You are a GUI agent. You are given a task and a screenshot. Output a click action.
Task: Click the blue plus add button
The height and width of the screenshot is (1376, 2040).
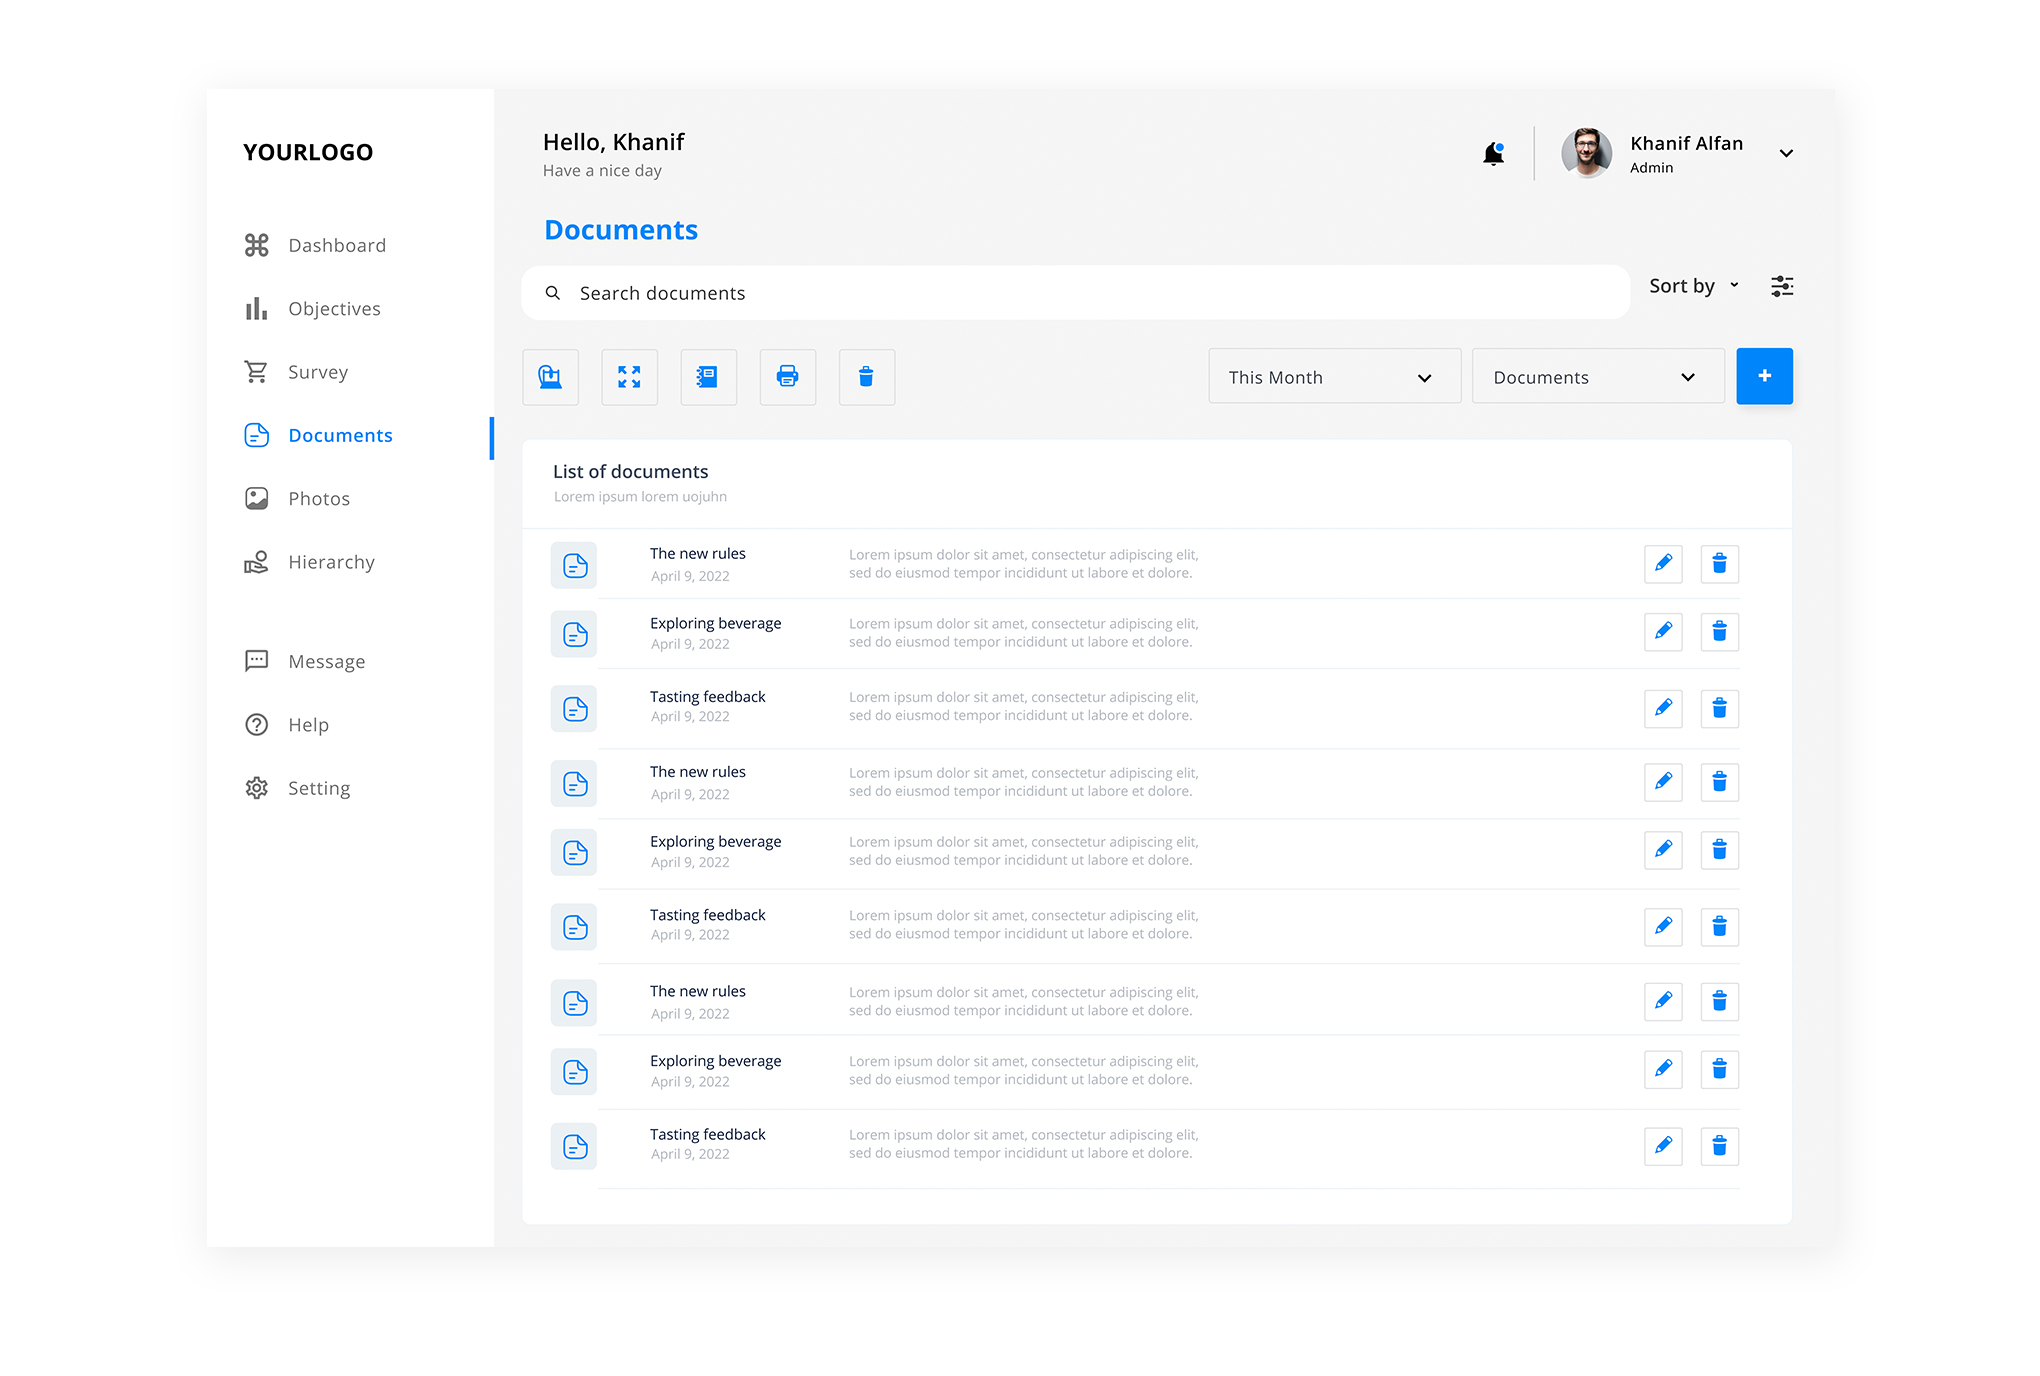[x=1764, y=377]
